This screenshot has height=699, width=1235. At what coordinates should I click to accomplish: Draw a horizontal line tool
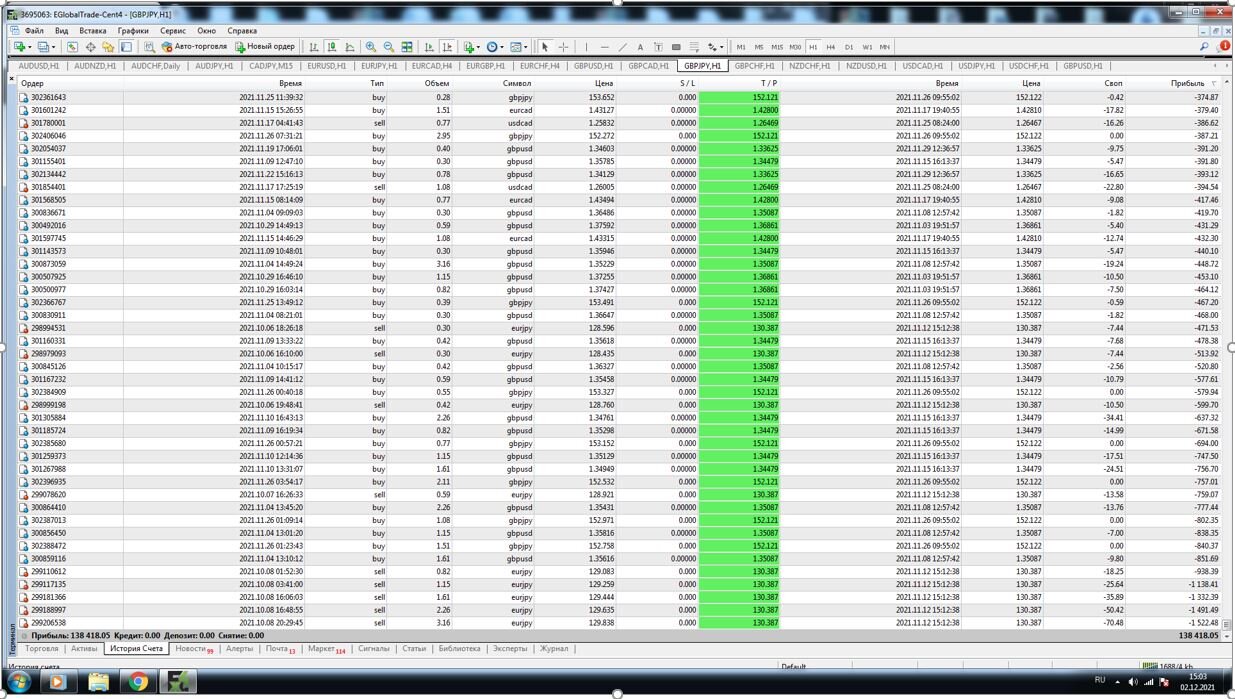pos(604,47)
